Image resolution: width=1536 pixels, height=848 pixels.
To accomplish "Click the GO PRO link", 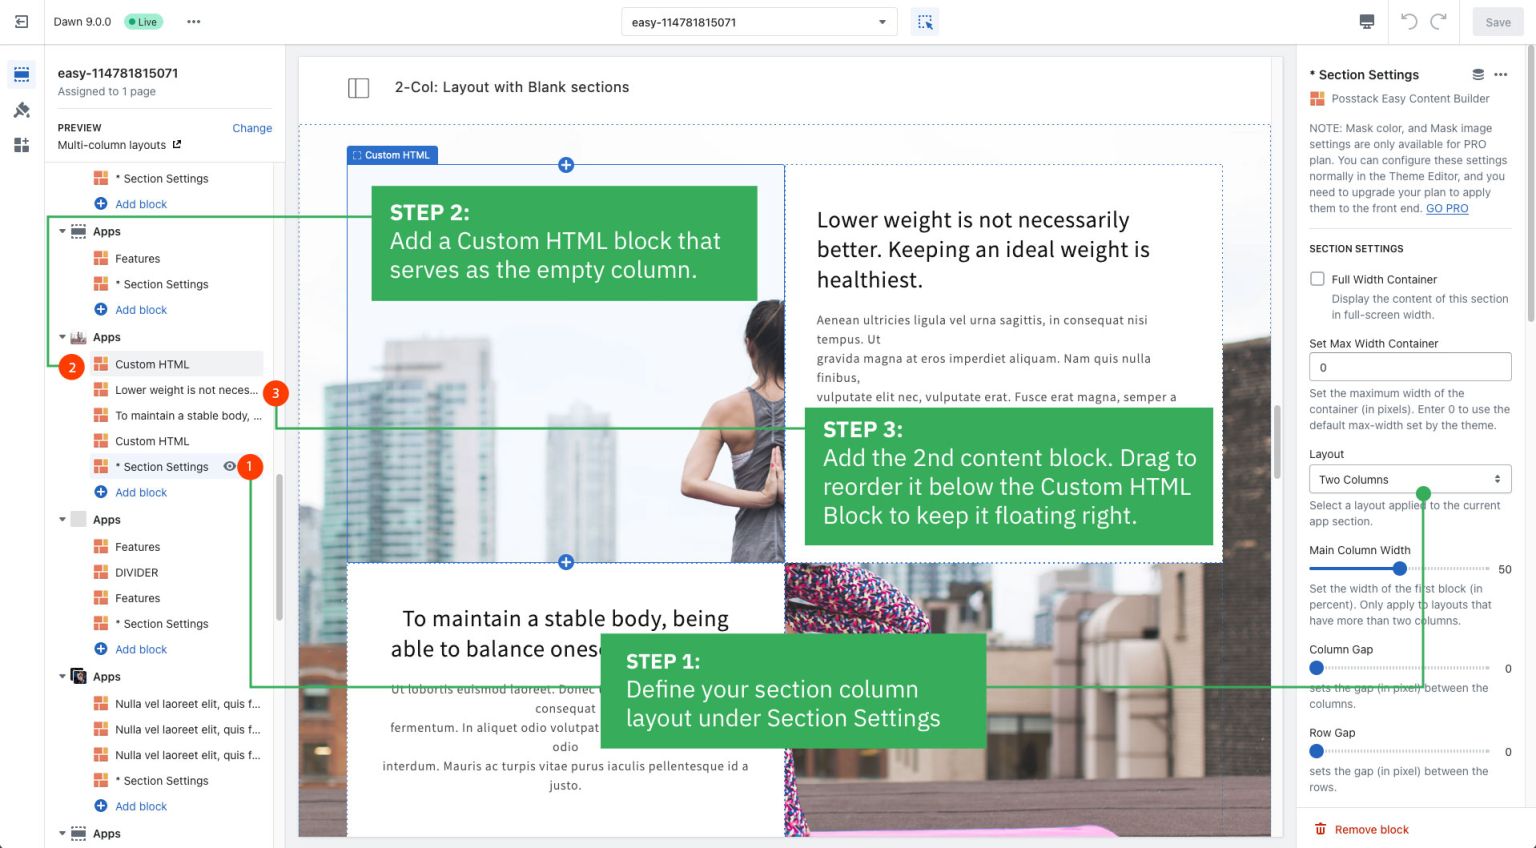I will point(1446,208).
